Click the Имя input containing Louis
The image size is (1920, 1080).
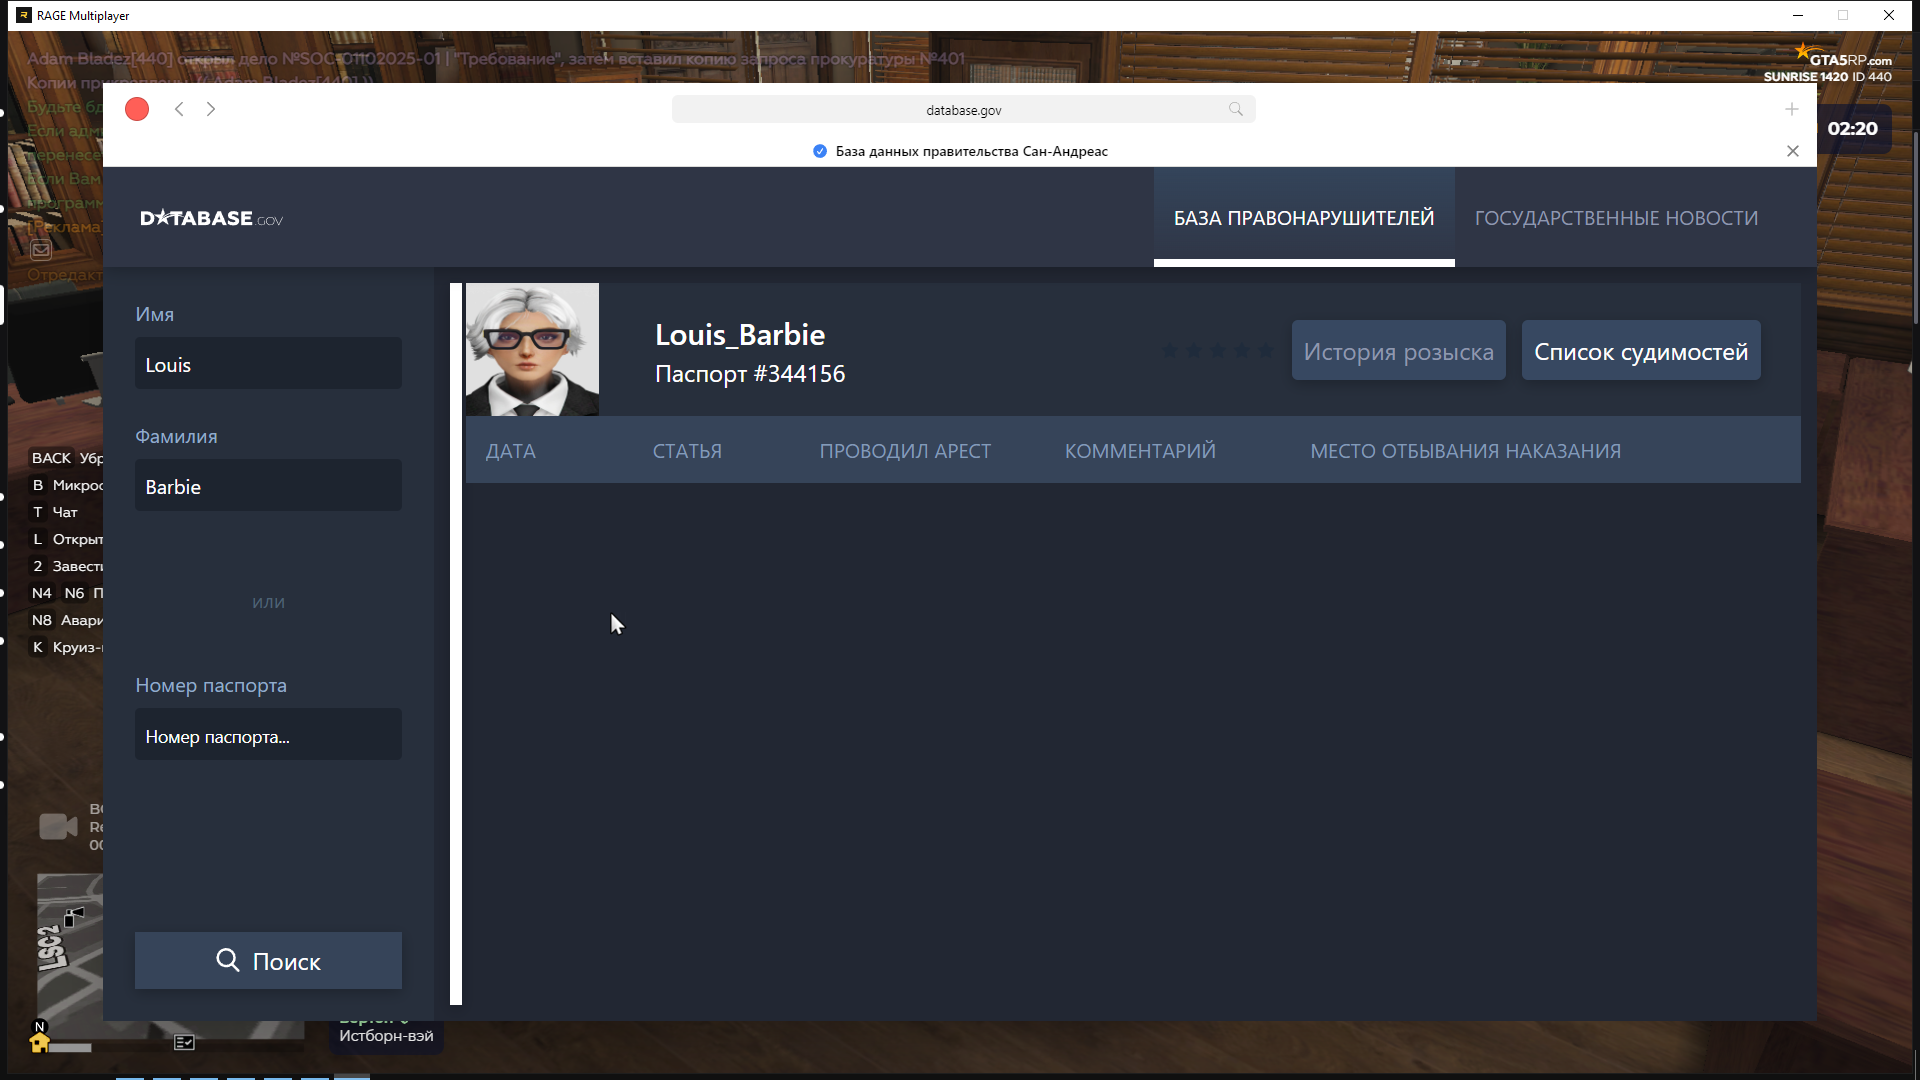(x=268, y=364)
